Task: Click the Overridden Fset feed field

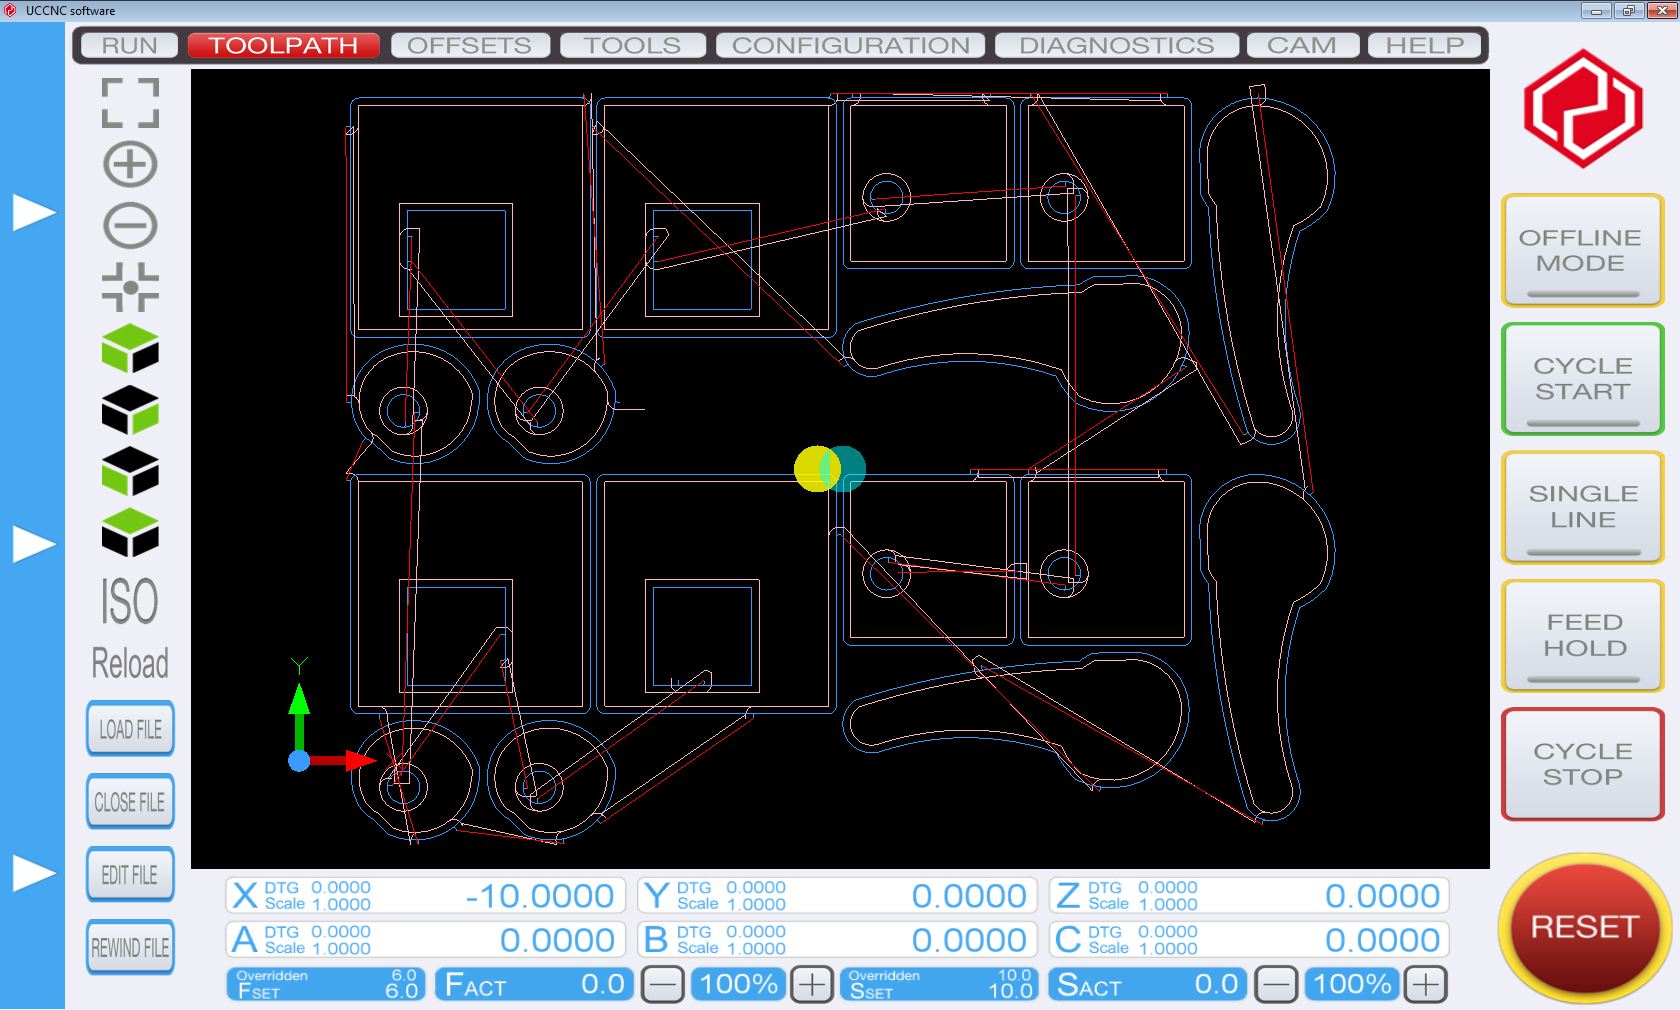Action: click(x=326, y=984)
